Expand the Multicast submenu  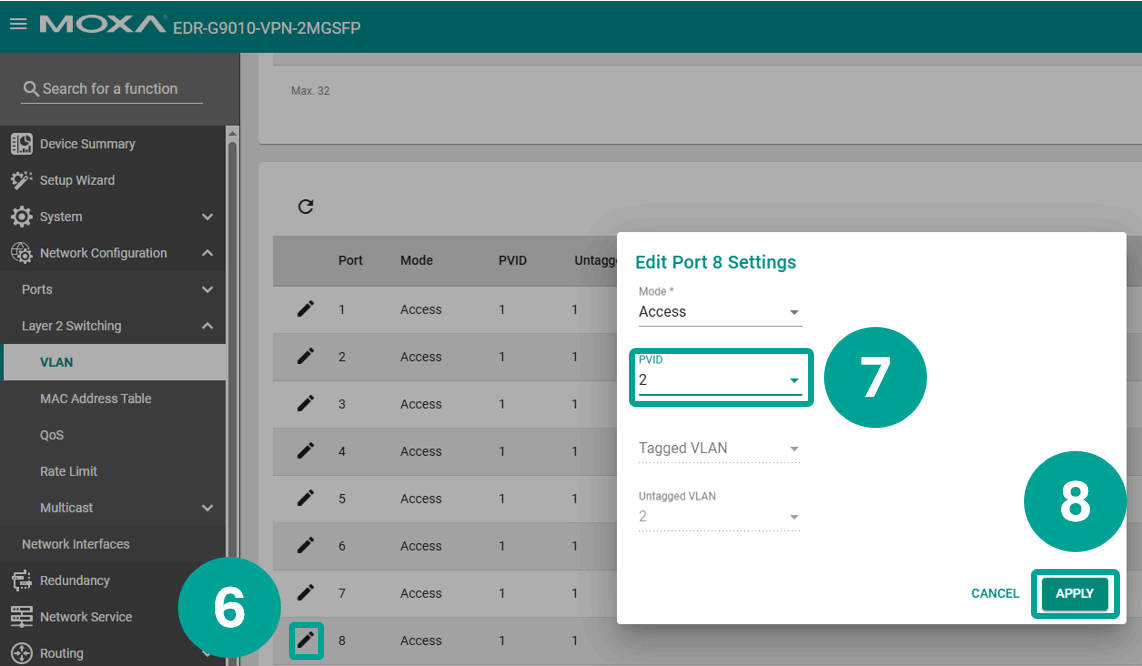[207, 508]
